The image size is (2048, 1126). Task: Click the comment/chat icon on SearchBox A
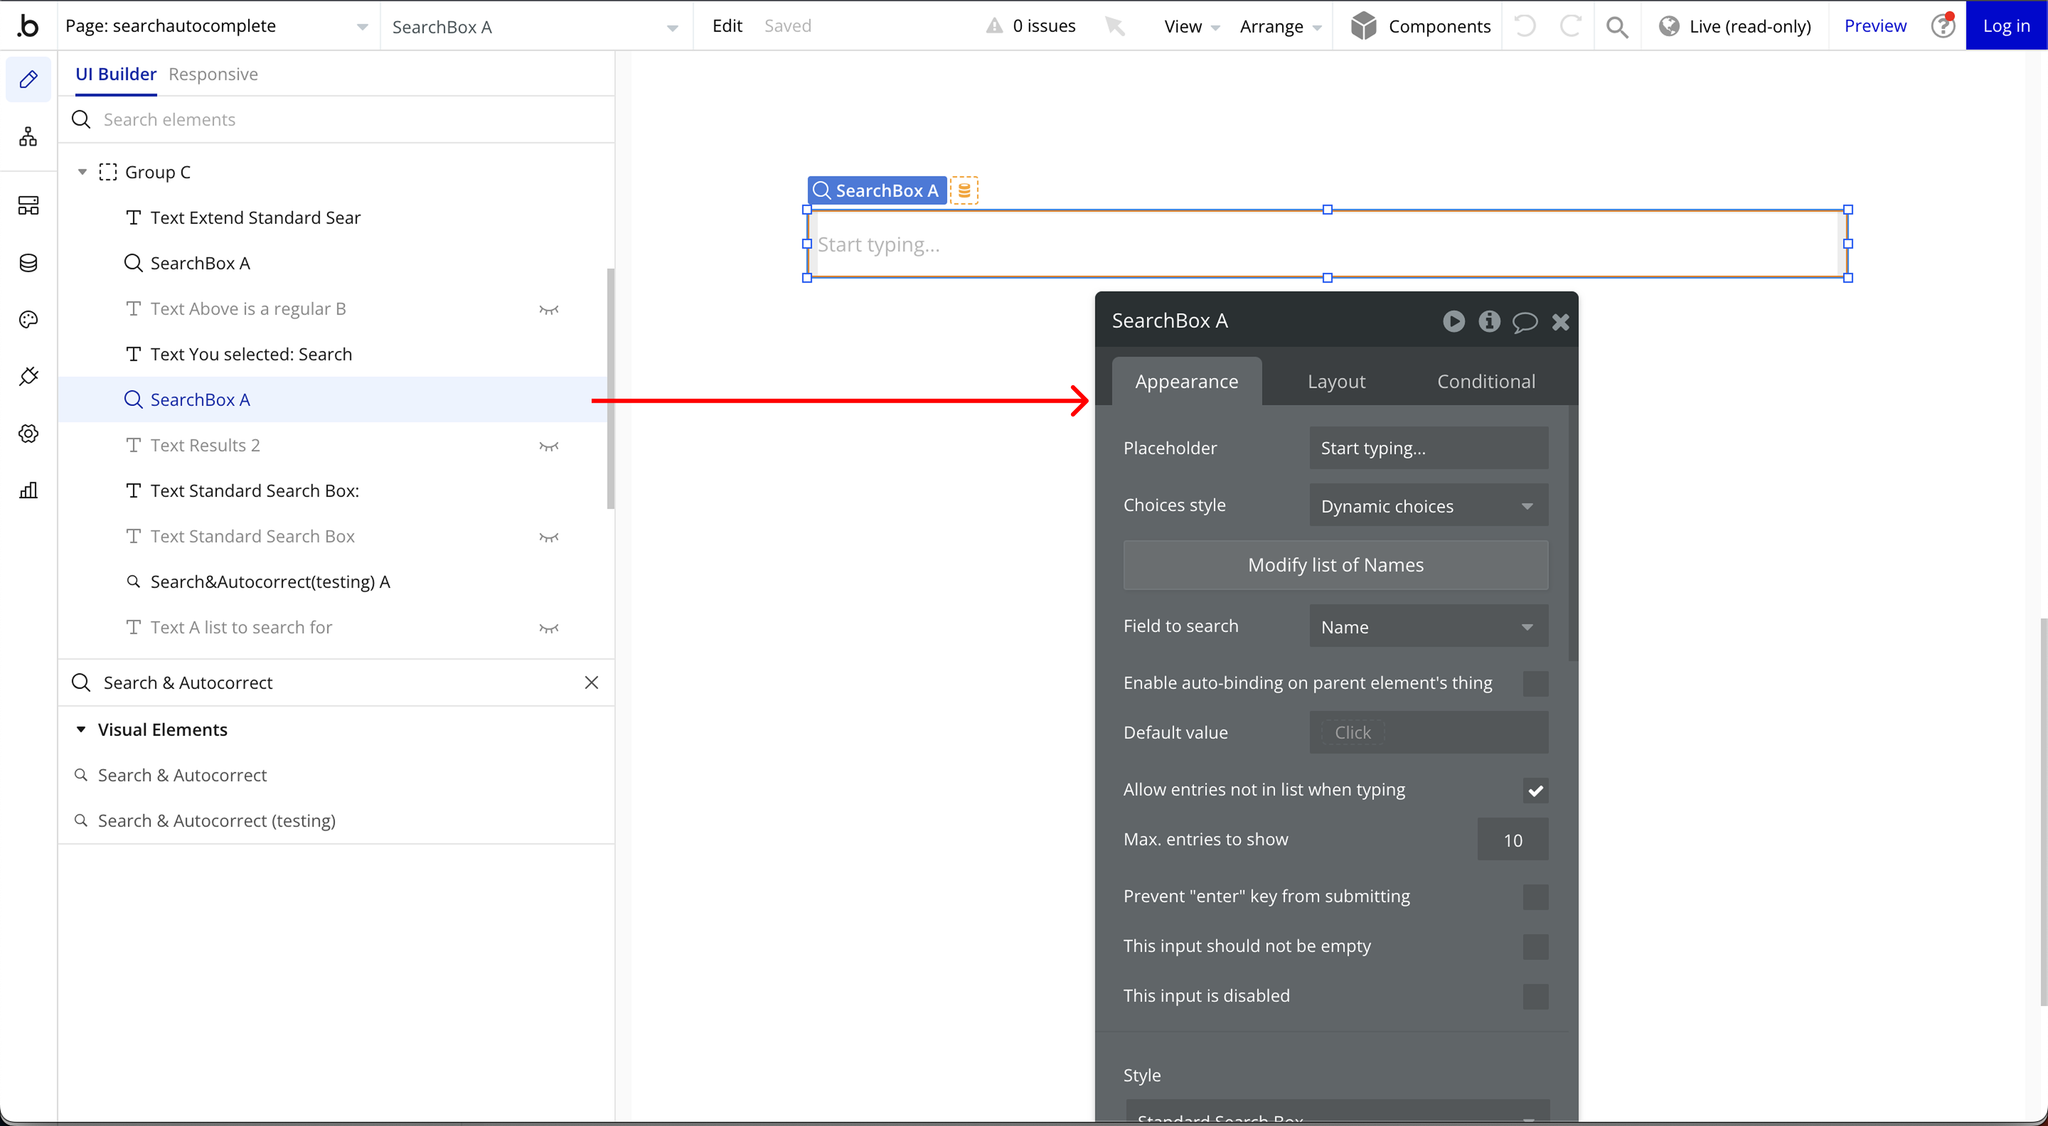(x=1524, y=322)
